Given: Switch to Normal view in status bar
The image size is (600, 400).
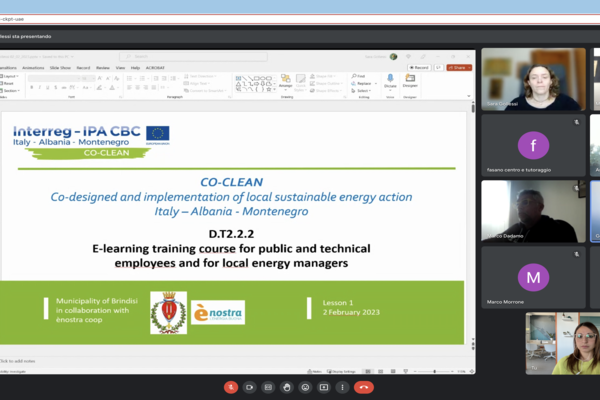Looking at the screenshot, I should click(368, 371).
